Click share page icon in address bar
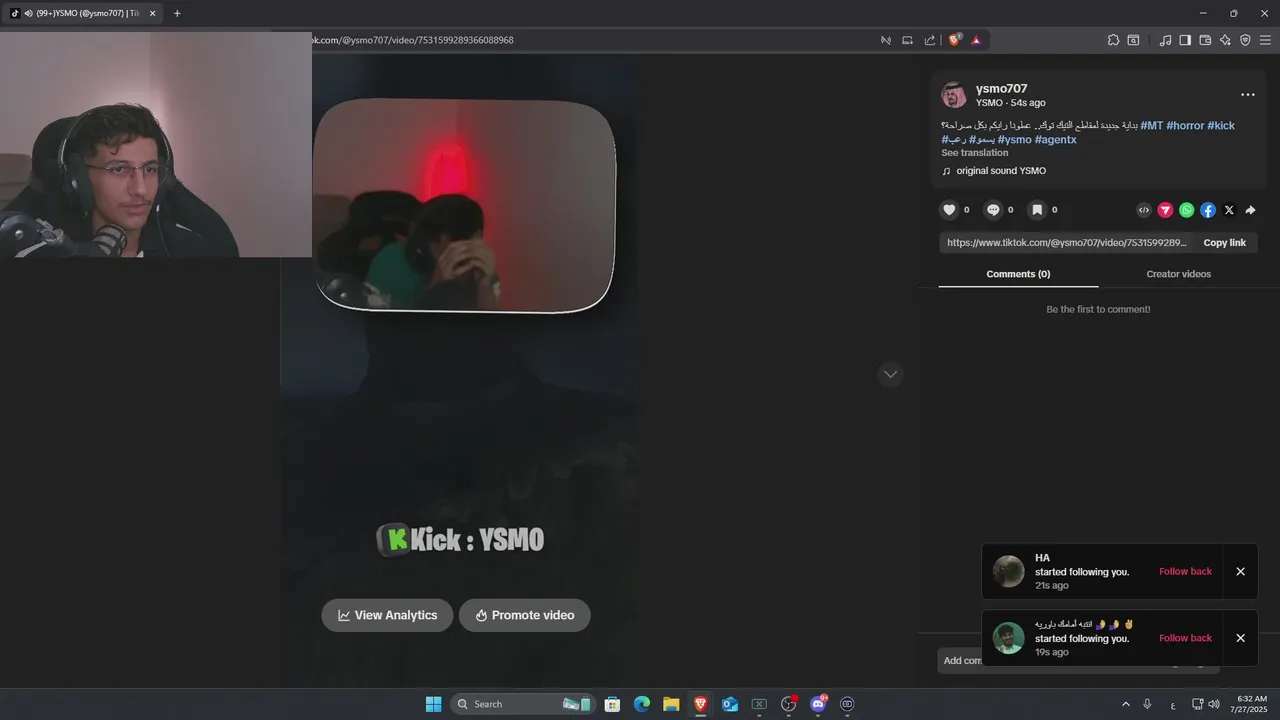Viewport: 1280px width, 720px height. 930,40
